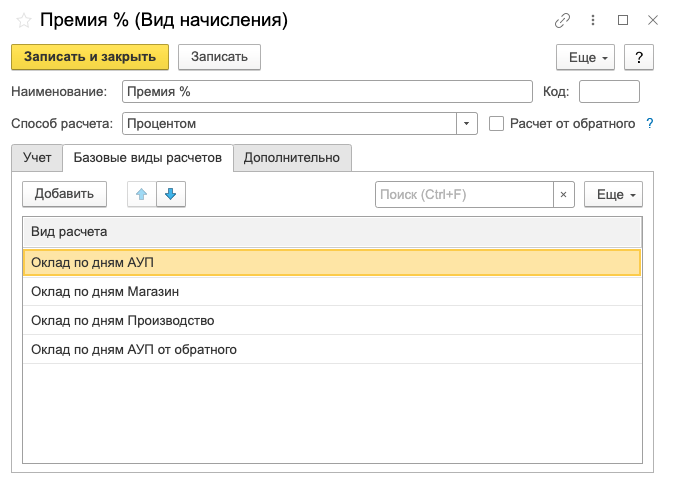Image resolution: width=674 pixels, height=485 pixels.
Task: Show hint for Расчет от обратного
Action: coord(649,123)
